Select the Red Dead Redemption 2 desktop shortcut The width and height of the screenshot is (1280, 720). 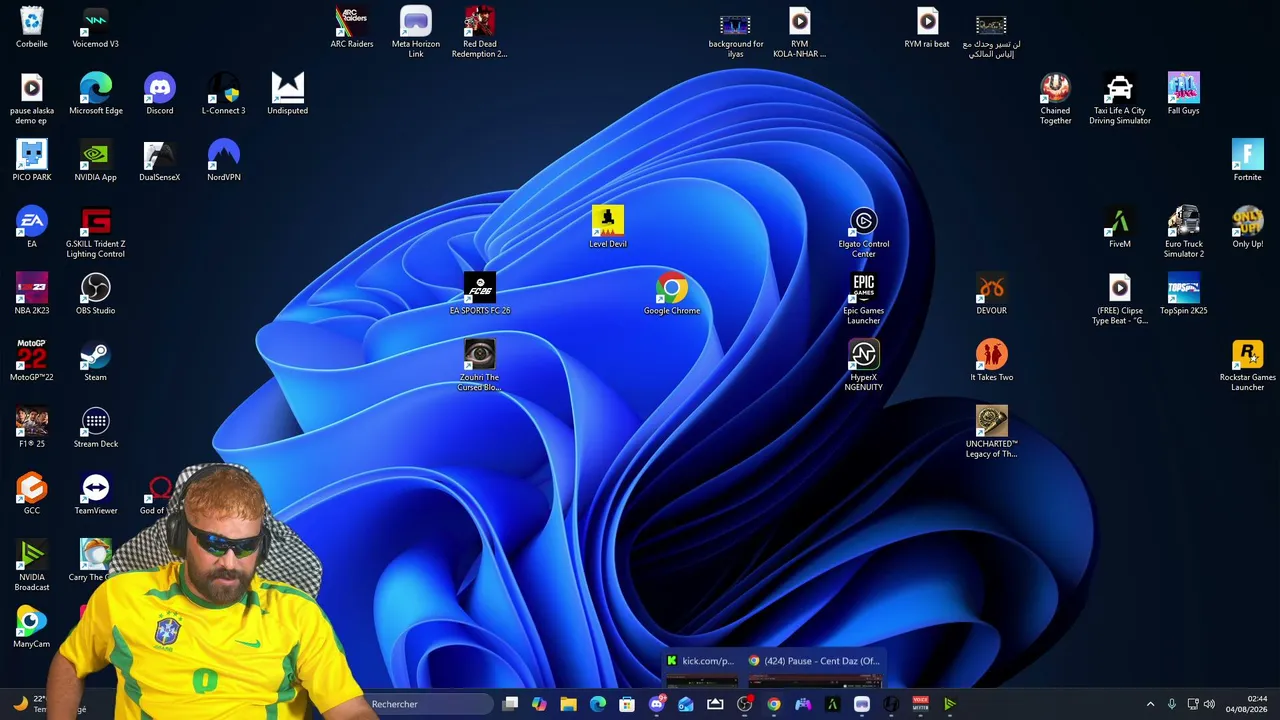(x=480, y=32)
